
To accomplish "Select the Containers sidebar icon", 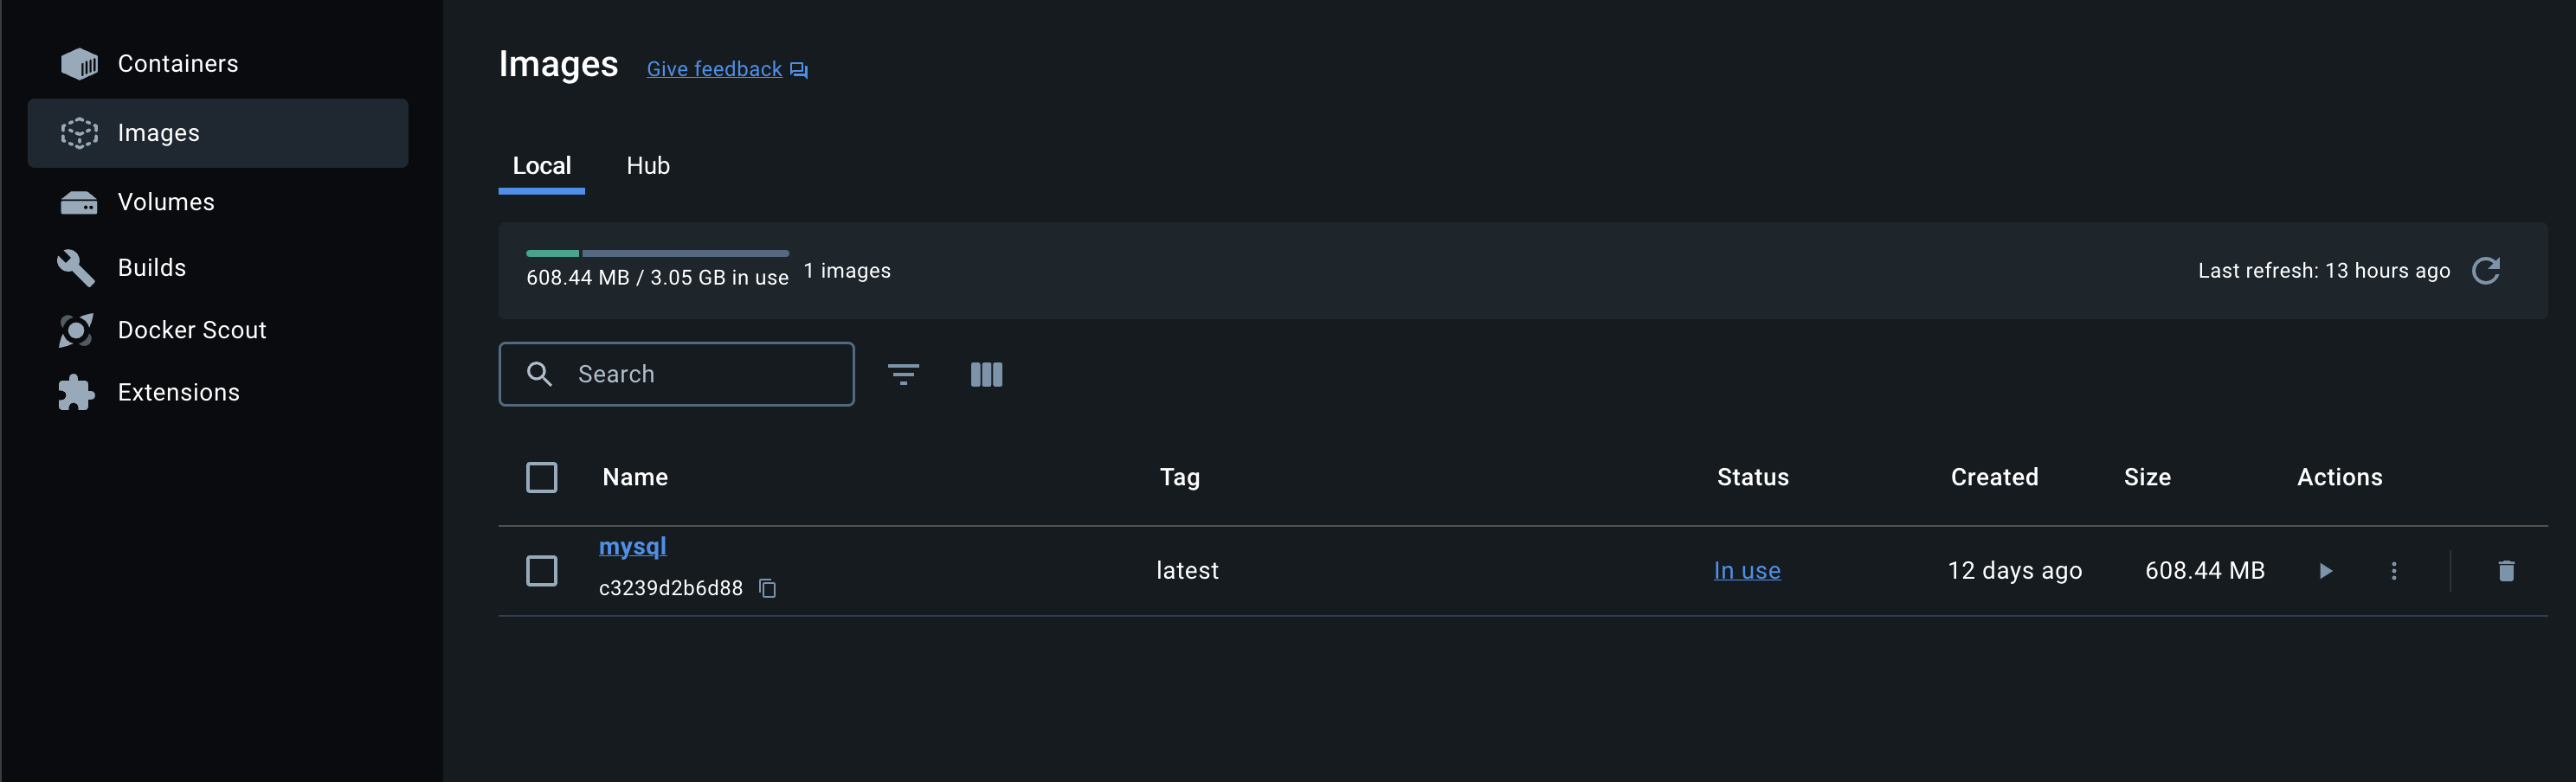I will (x=80, y=62).
